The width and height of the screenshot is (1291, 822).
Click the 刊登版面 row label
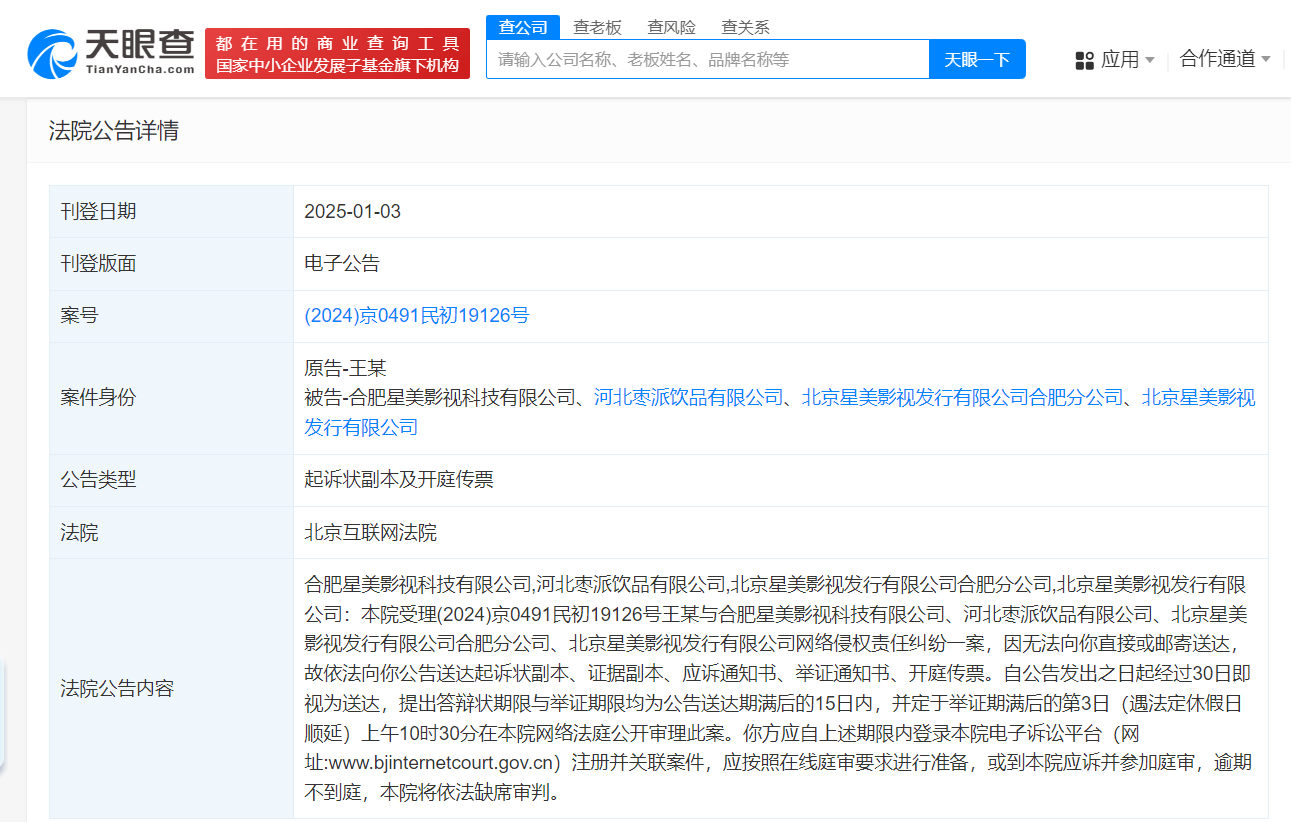pos(98,264)
